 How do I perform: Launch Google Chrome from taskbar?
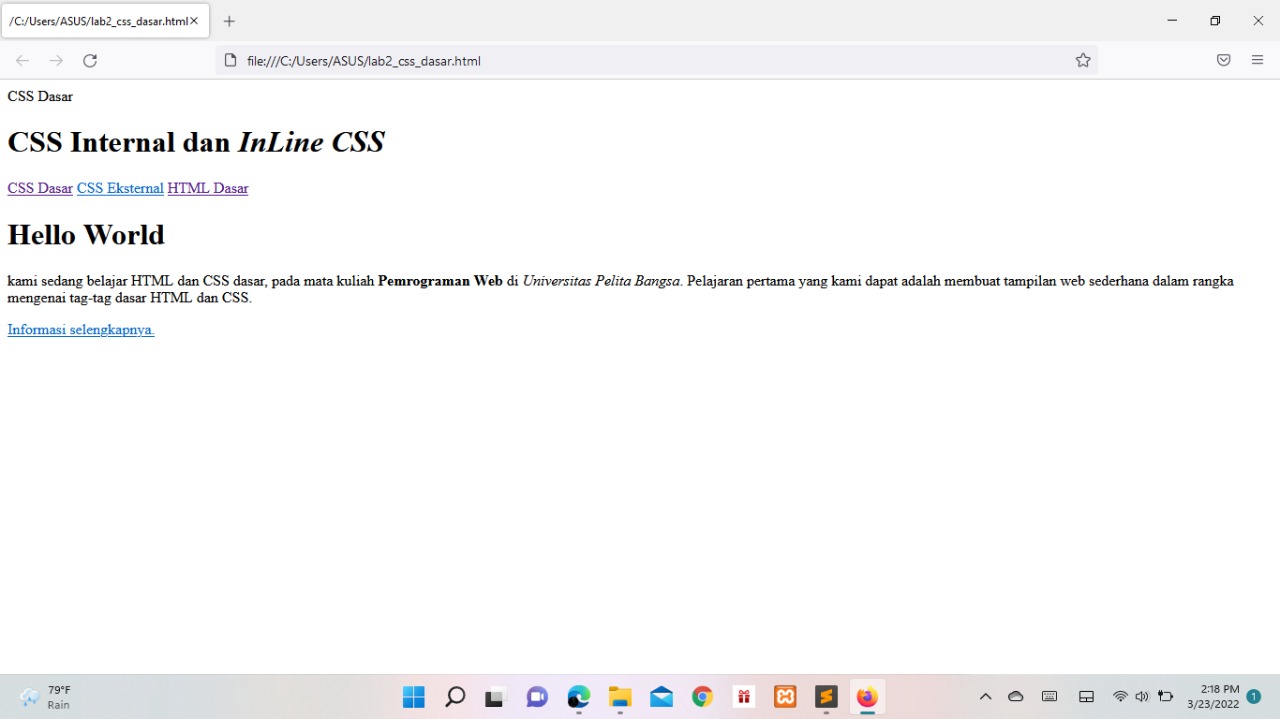[702, 697]
